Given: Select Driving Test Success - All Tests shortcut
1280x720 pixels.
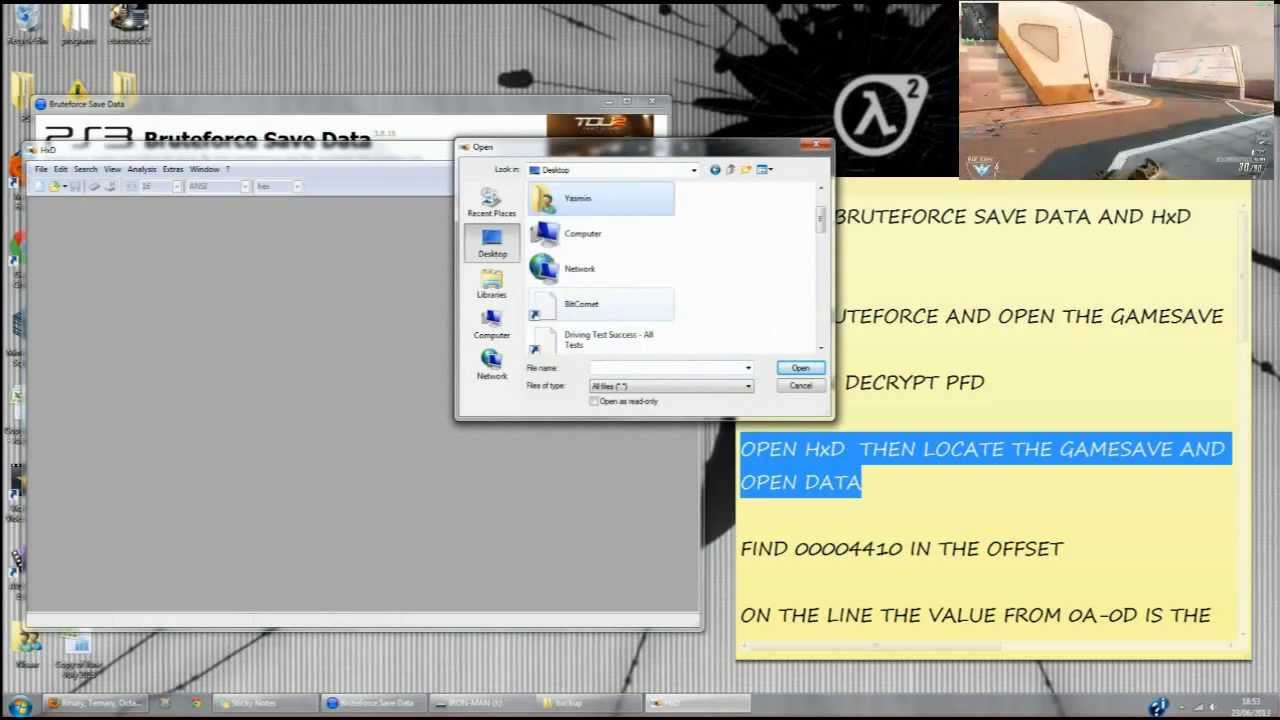Looking at the screenshot, I should (601, 339).
